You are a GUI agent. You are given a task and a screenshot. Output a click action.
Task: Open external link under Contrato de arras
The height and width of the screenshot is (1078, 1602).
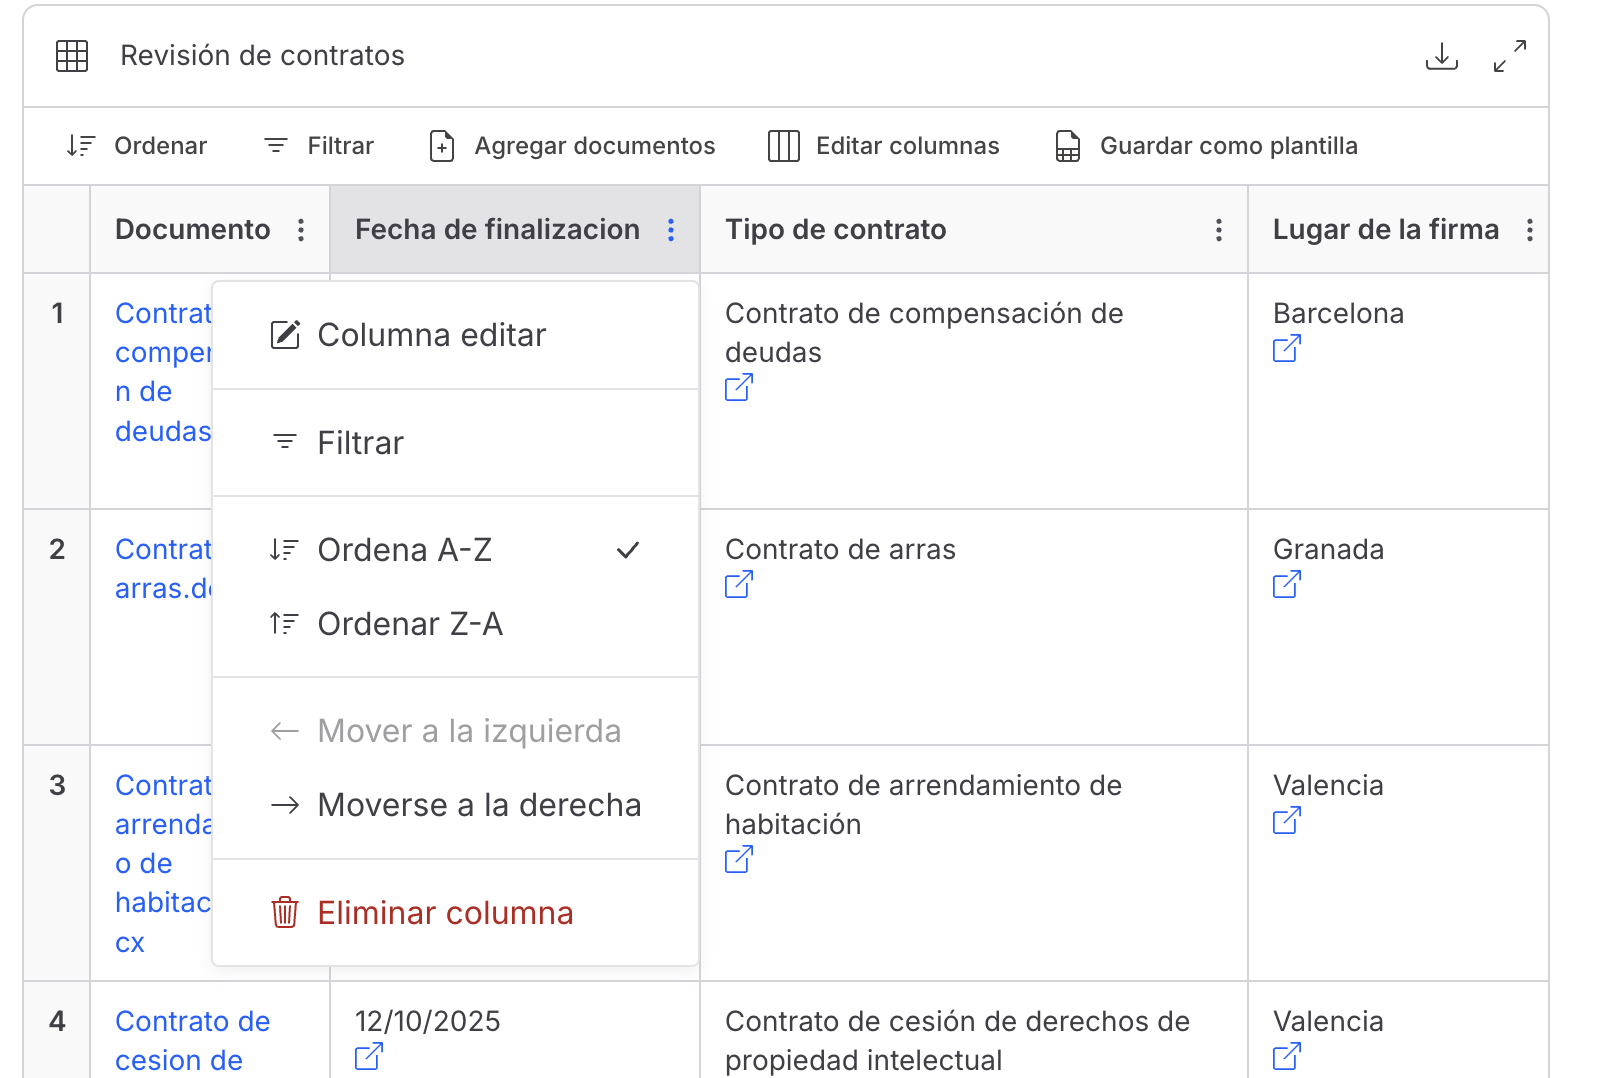738,585
